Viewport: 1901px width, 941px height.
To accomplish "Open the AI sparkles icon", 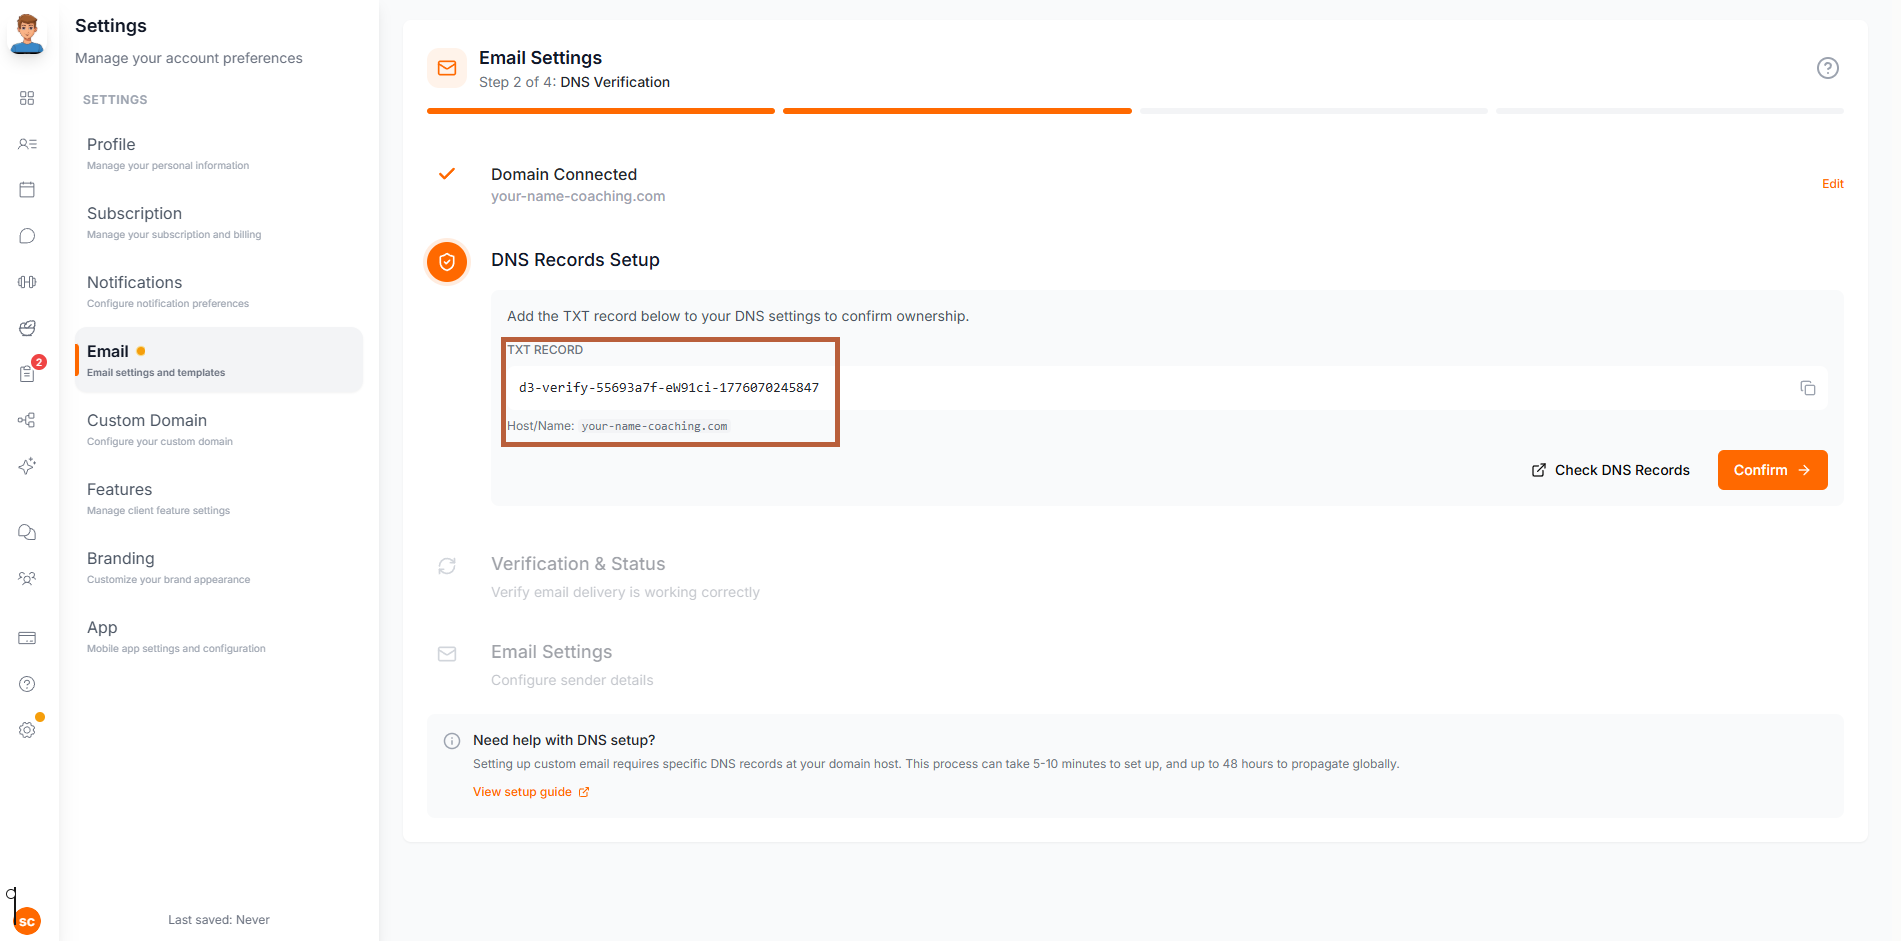I will 27,466.
